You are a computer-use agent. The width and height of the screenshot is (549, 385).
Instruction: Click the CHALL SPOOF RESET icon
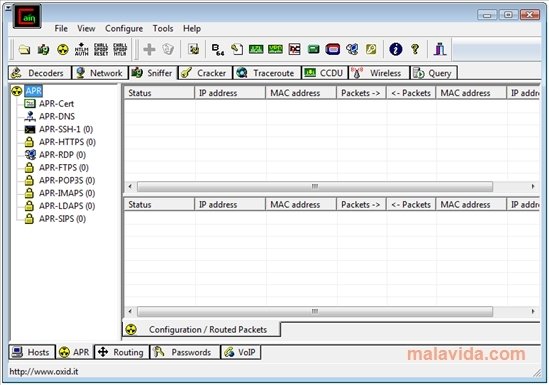tap(101, 49)
